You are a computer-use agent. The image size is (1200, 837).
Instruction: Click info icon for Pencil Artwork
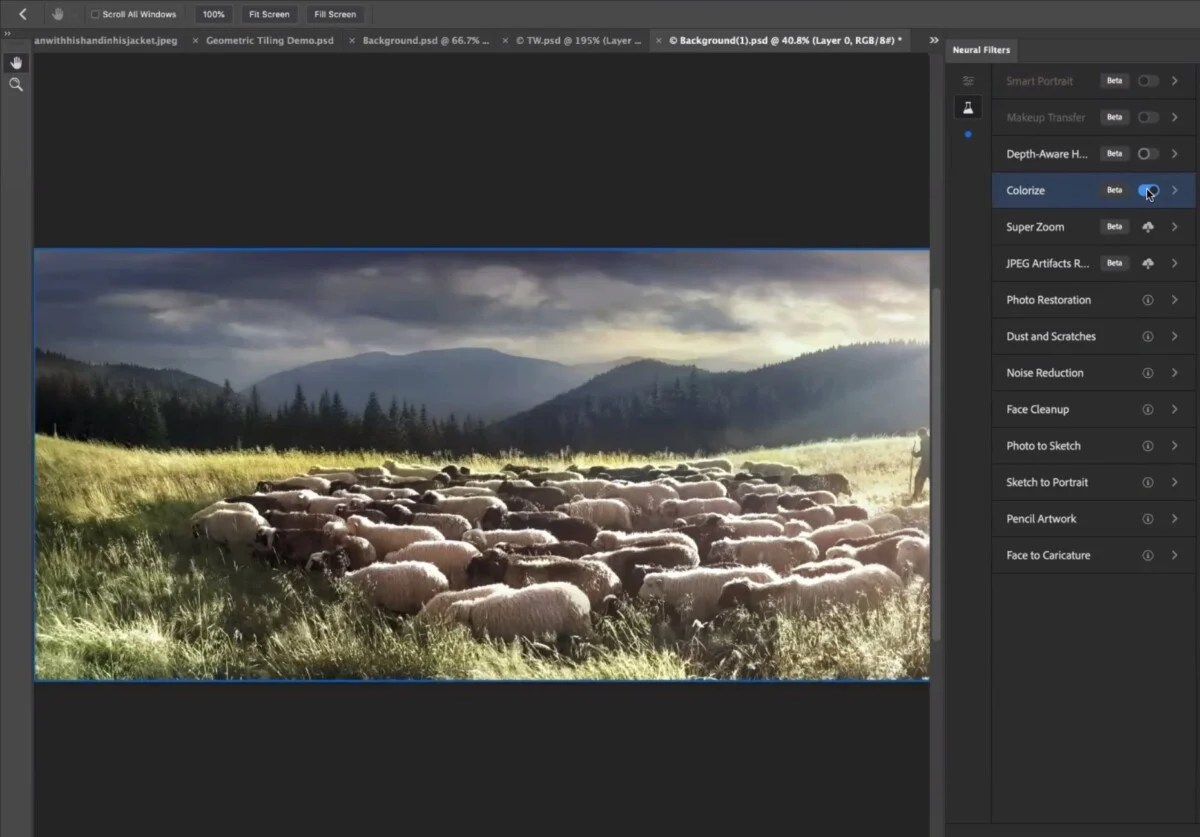pyautogui.click(x=1148, y=519)
